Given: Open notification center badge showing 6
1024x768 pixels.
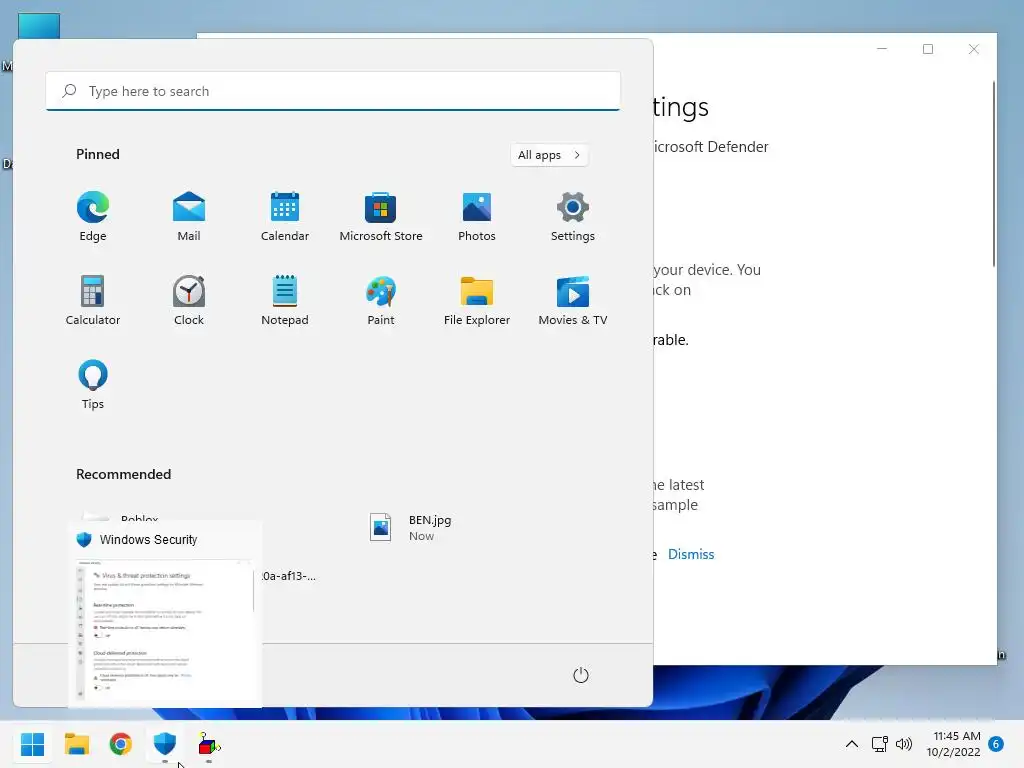Looking at the screenshot, I should coord(996,744).
